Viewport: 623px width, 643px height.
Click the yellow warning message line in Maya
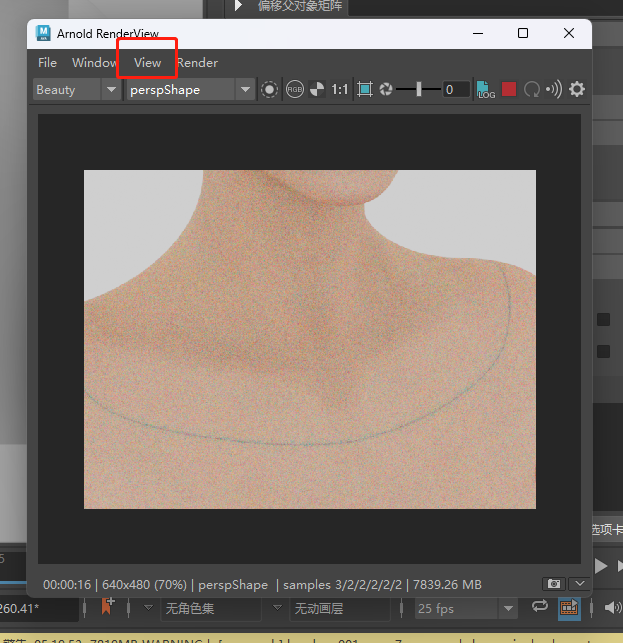coord(311,639)
